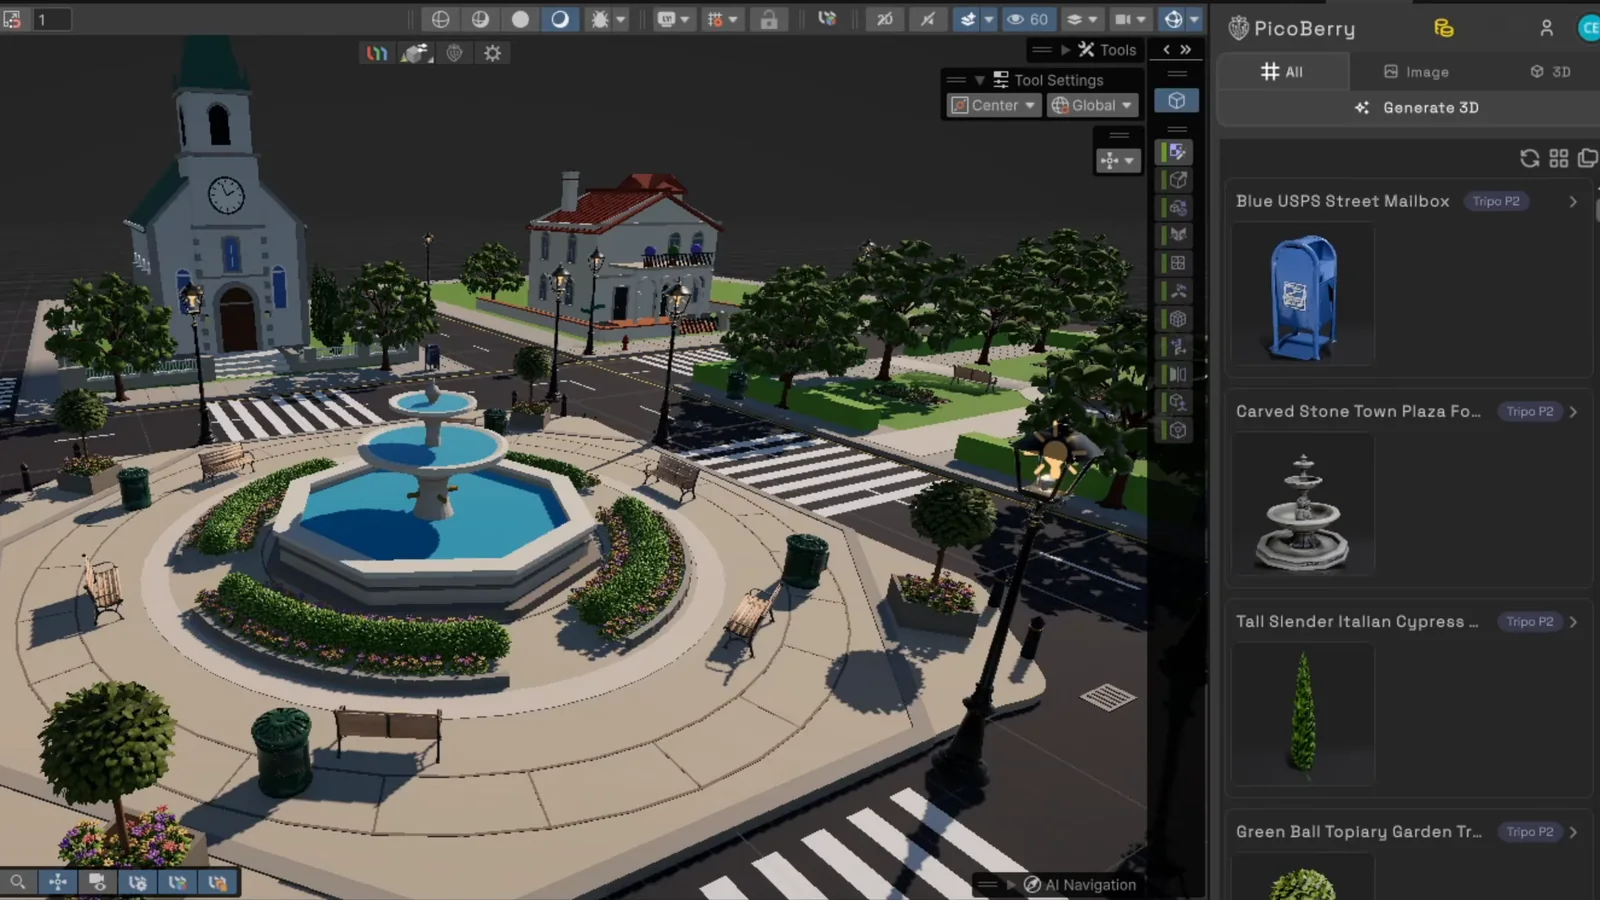
Task: Open the stone fountain model thumbnail
Action: (x=1302, y=506)
